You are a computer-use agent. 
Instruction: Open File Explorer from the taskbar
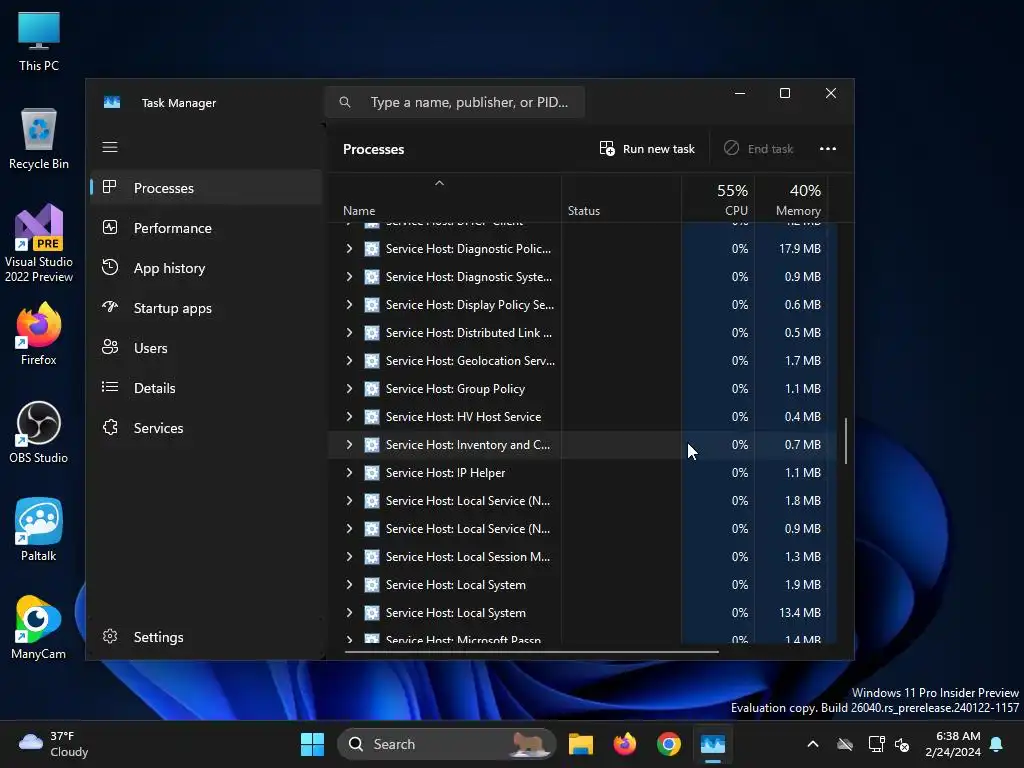click(581, 744)
